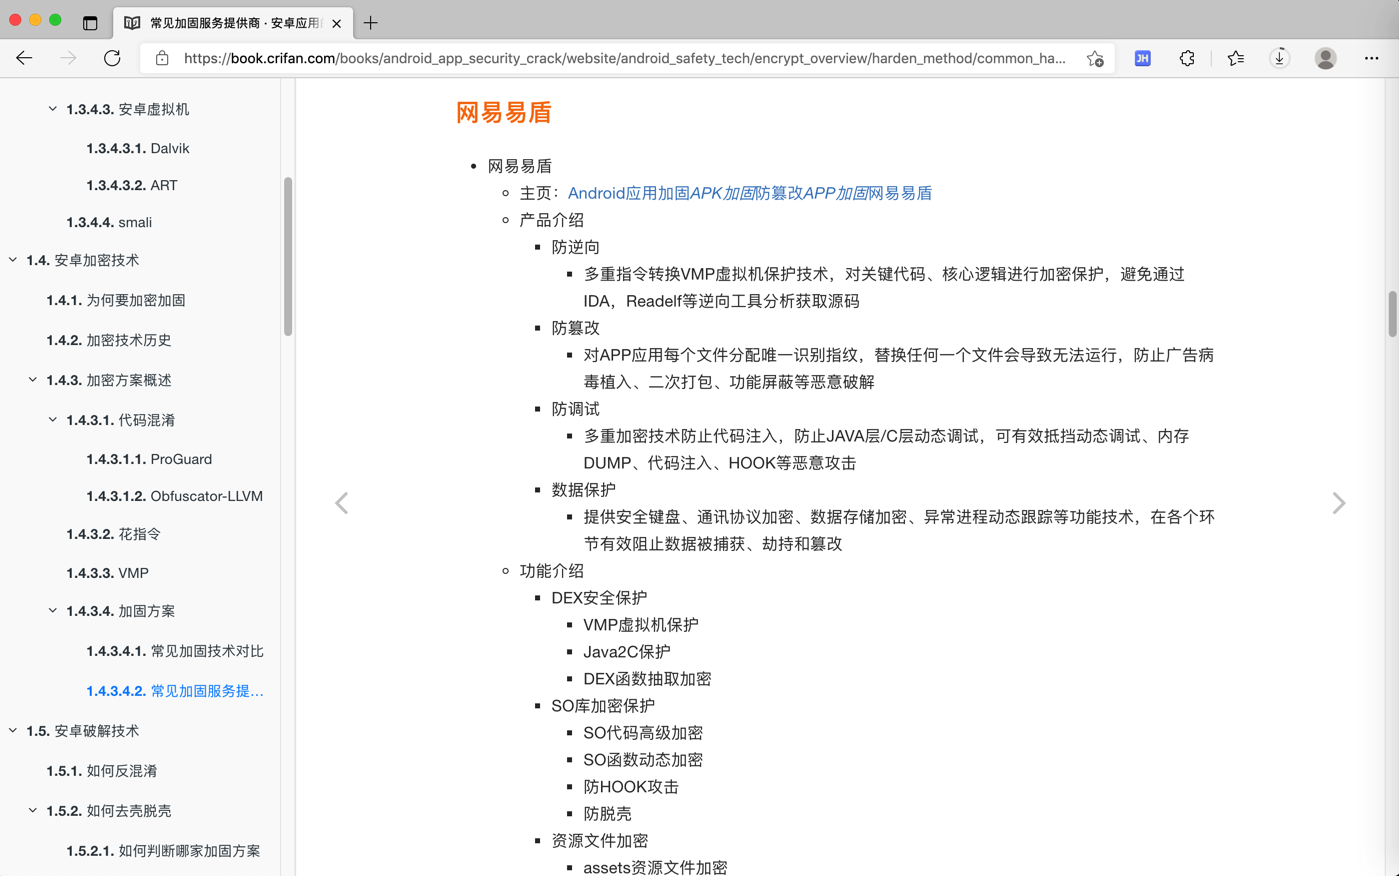
Task: Click the 防HOOK攻击 list item
Action: tap(631, 787)
